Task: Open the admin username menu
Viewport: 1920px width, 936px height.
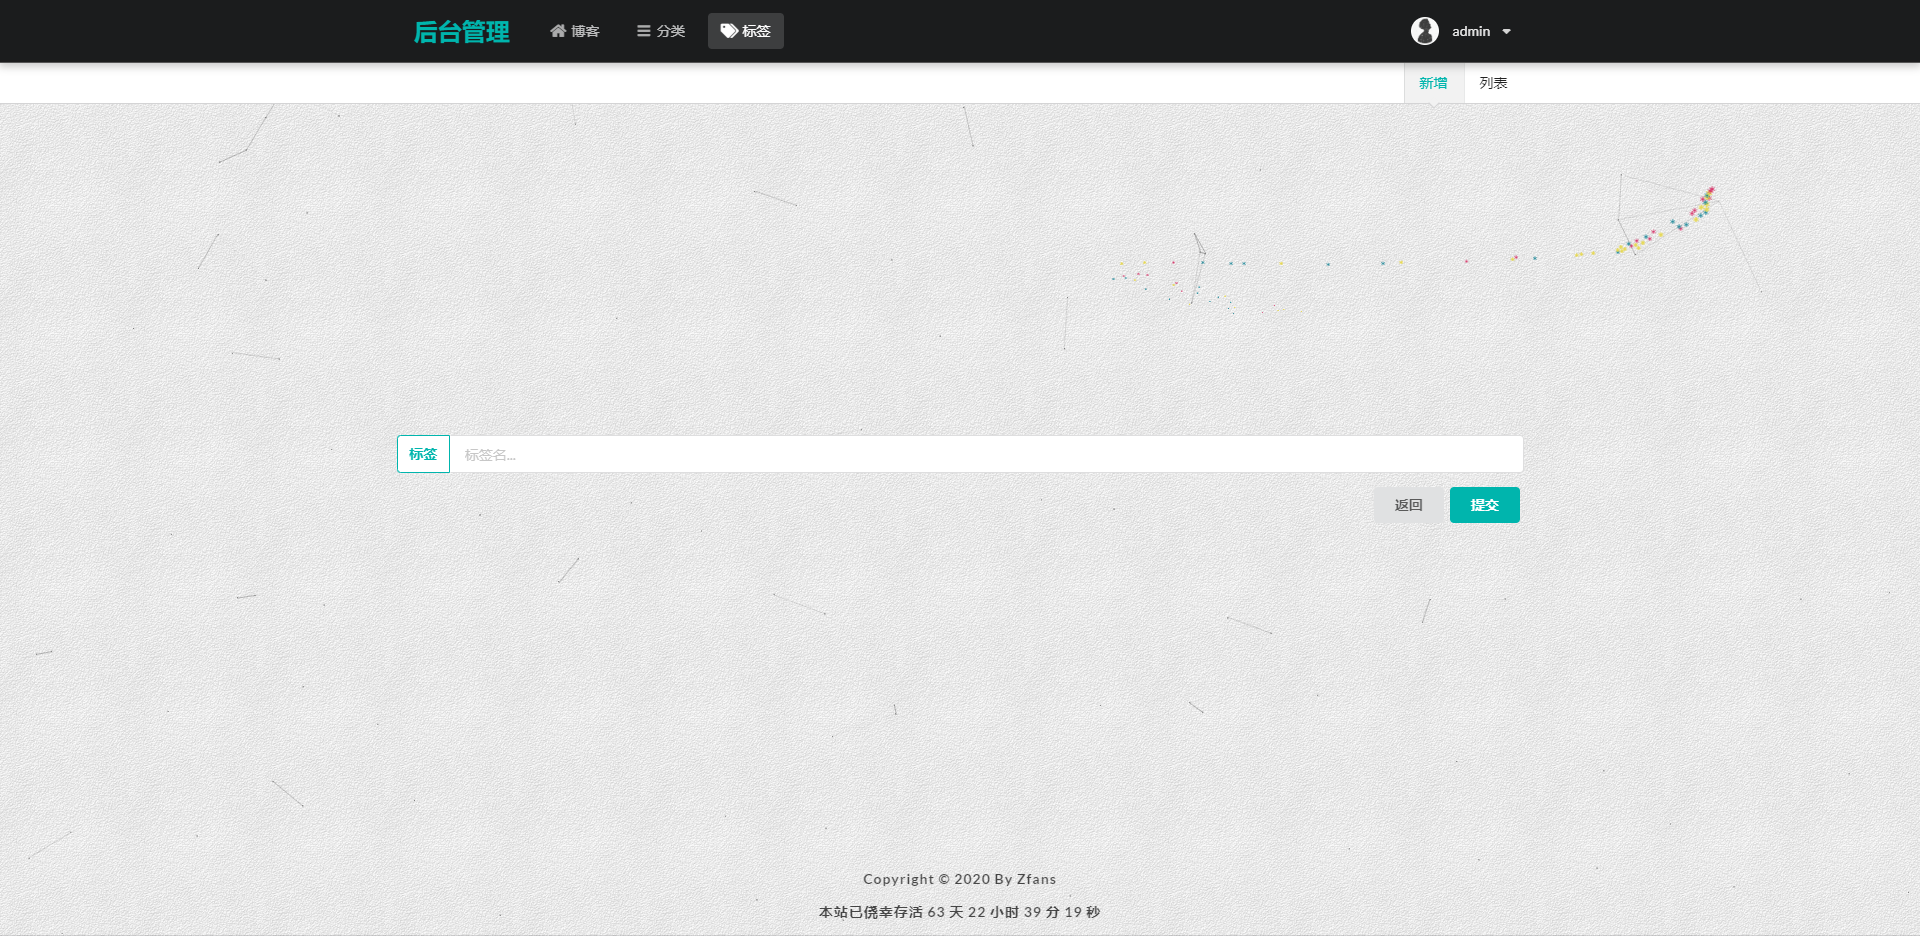Action: [x=1470, y=32]
